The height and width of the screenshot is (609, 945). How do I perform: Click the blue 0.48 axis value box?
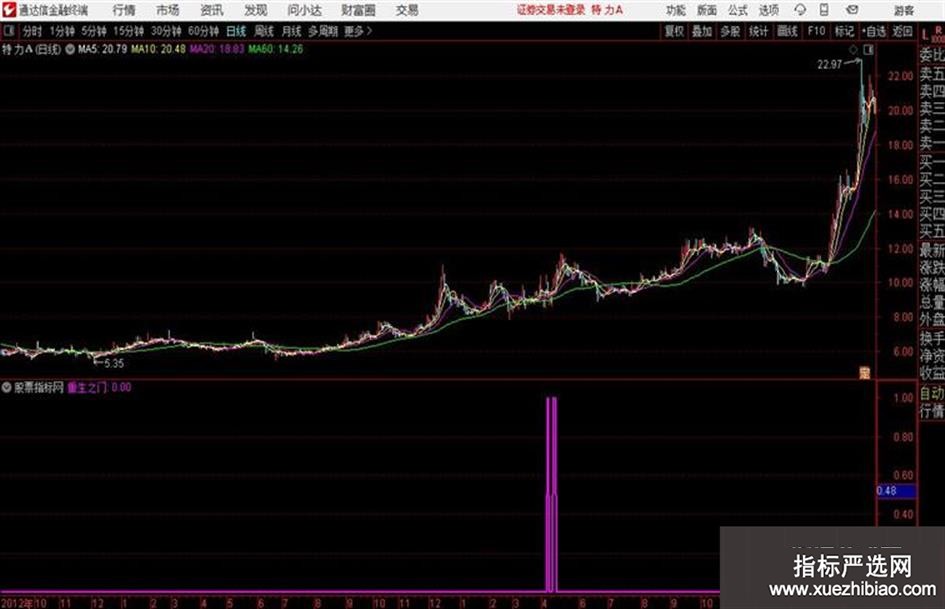(897, 491)
